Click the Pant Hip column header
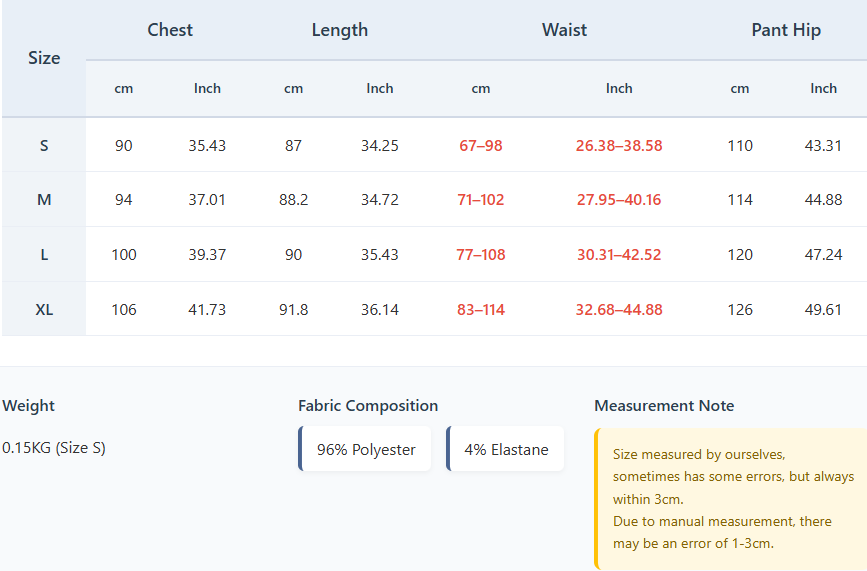 pos(786,30)
